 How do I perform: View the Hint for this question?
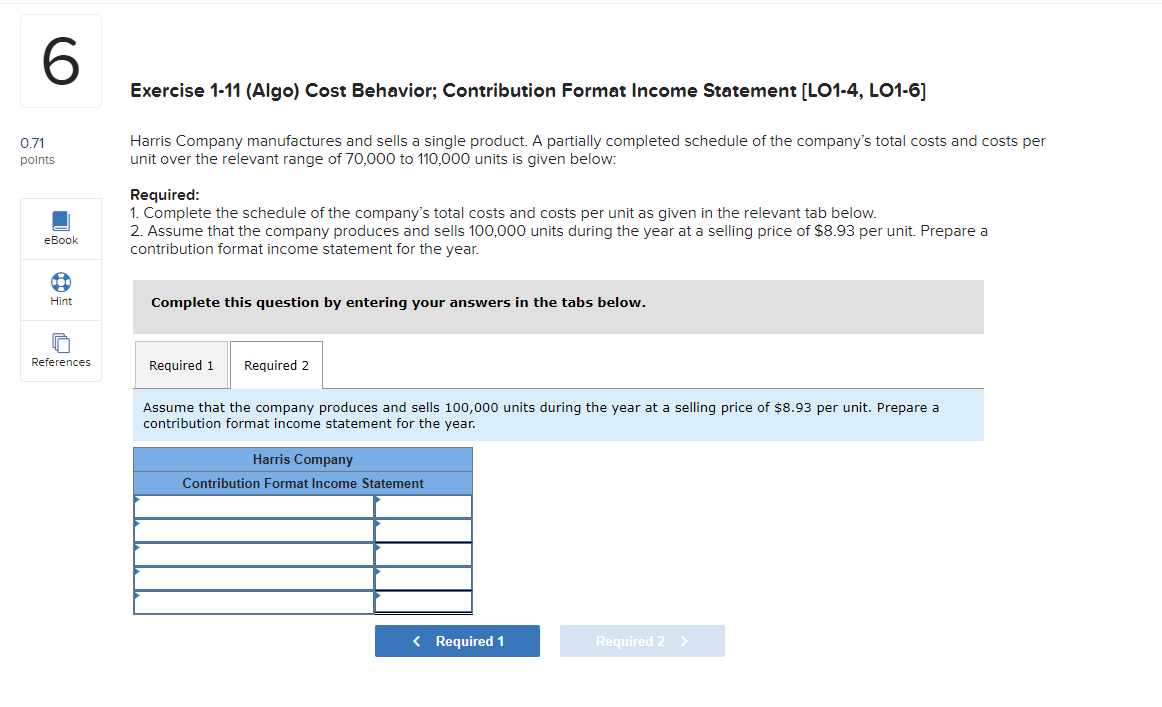click(x=60, y=290)
